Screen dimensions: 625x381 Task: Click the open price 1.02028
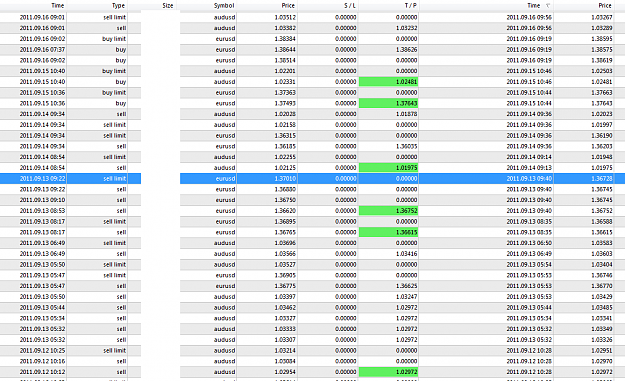pyautogui.click(x=285, y=114)
